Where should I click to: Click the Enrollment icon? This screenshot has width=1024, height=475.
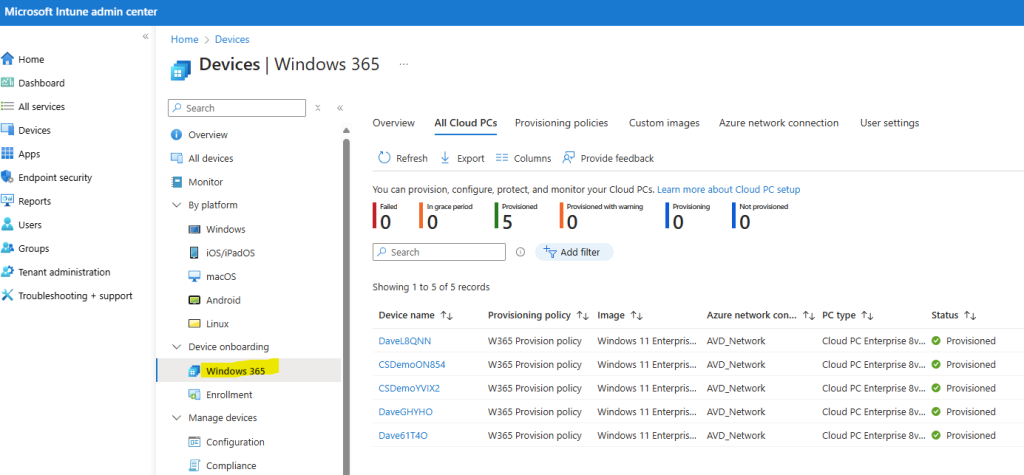[x=194, y=395]
